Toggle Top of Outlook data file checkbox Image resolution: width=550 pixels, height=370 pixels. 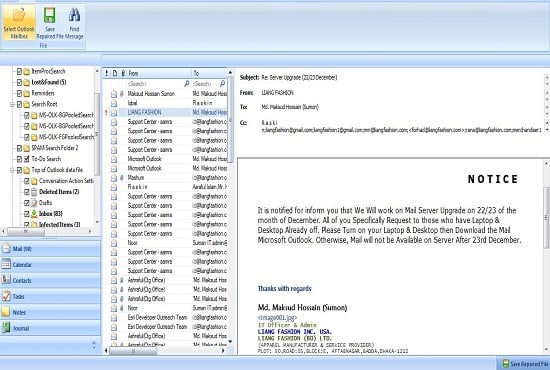[x=19, y=170]
